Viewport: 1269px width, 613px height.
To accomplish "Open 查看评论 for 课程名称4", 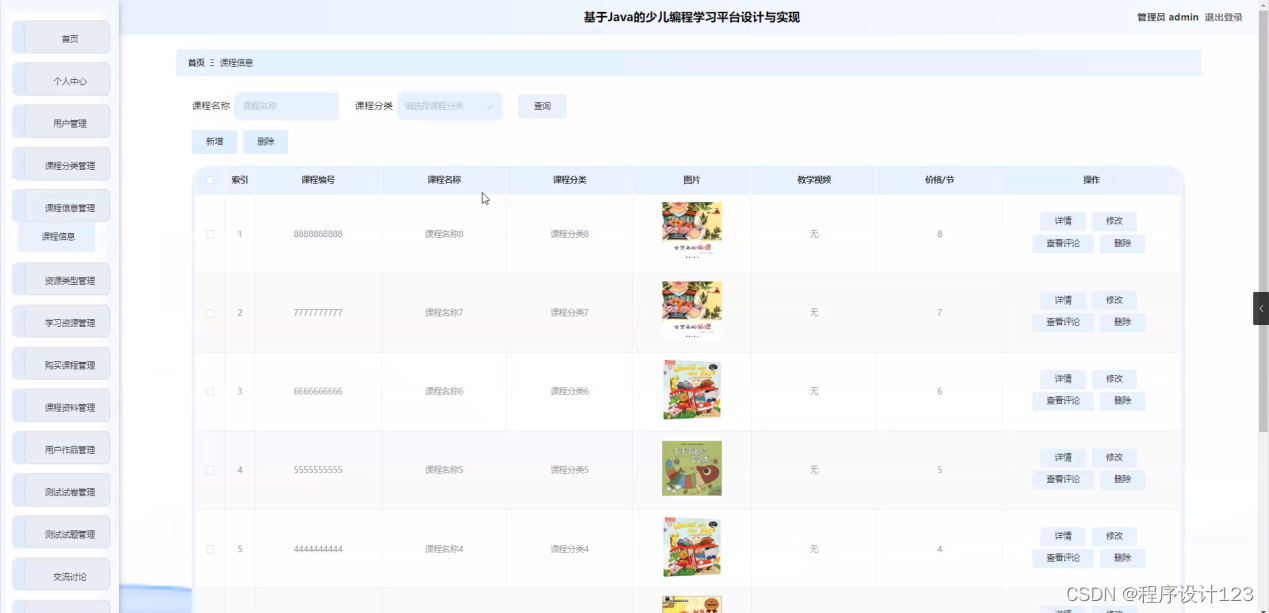I will click(1063, 558).
